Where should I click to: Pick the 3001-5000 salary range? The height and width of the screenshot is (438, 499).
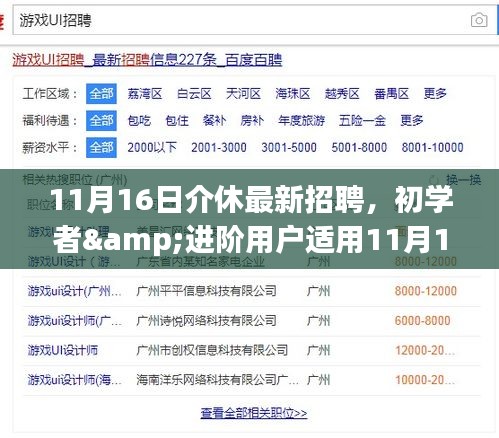coord(289,147)
